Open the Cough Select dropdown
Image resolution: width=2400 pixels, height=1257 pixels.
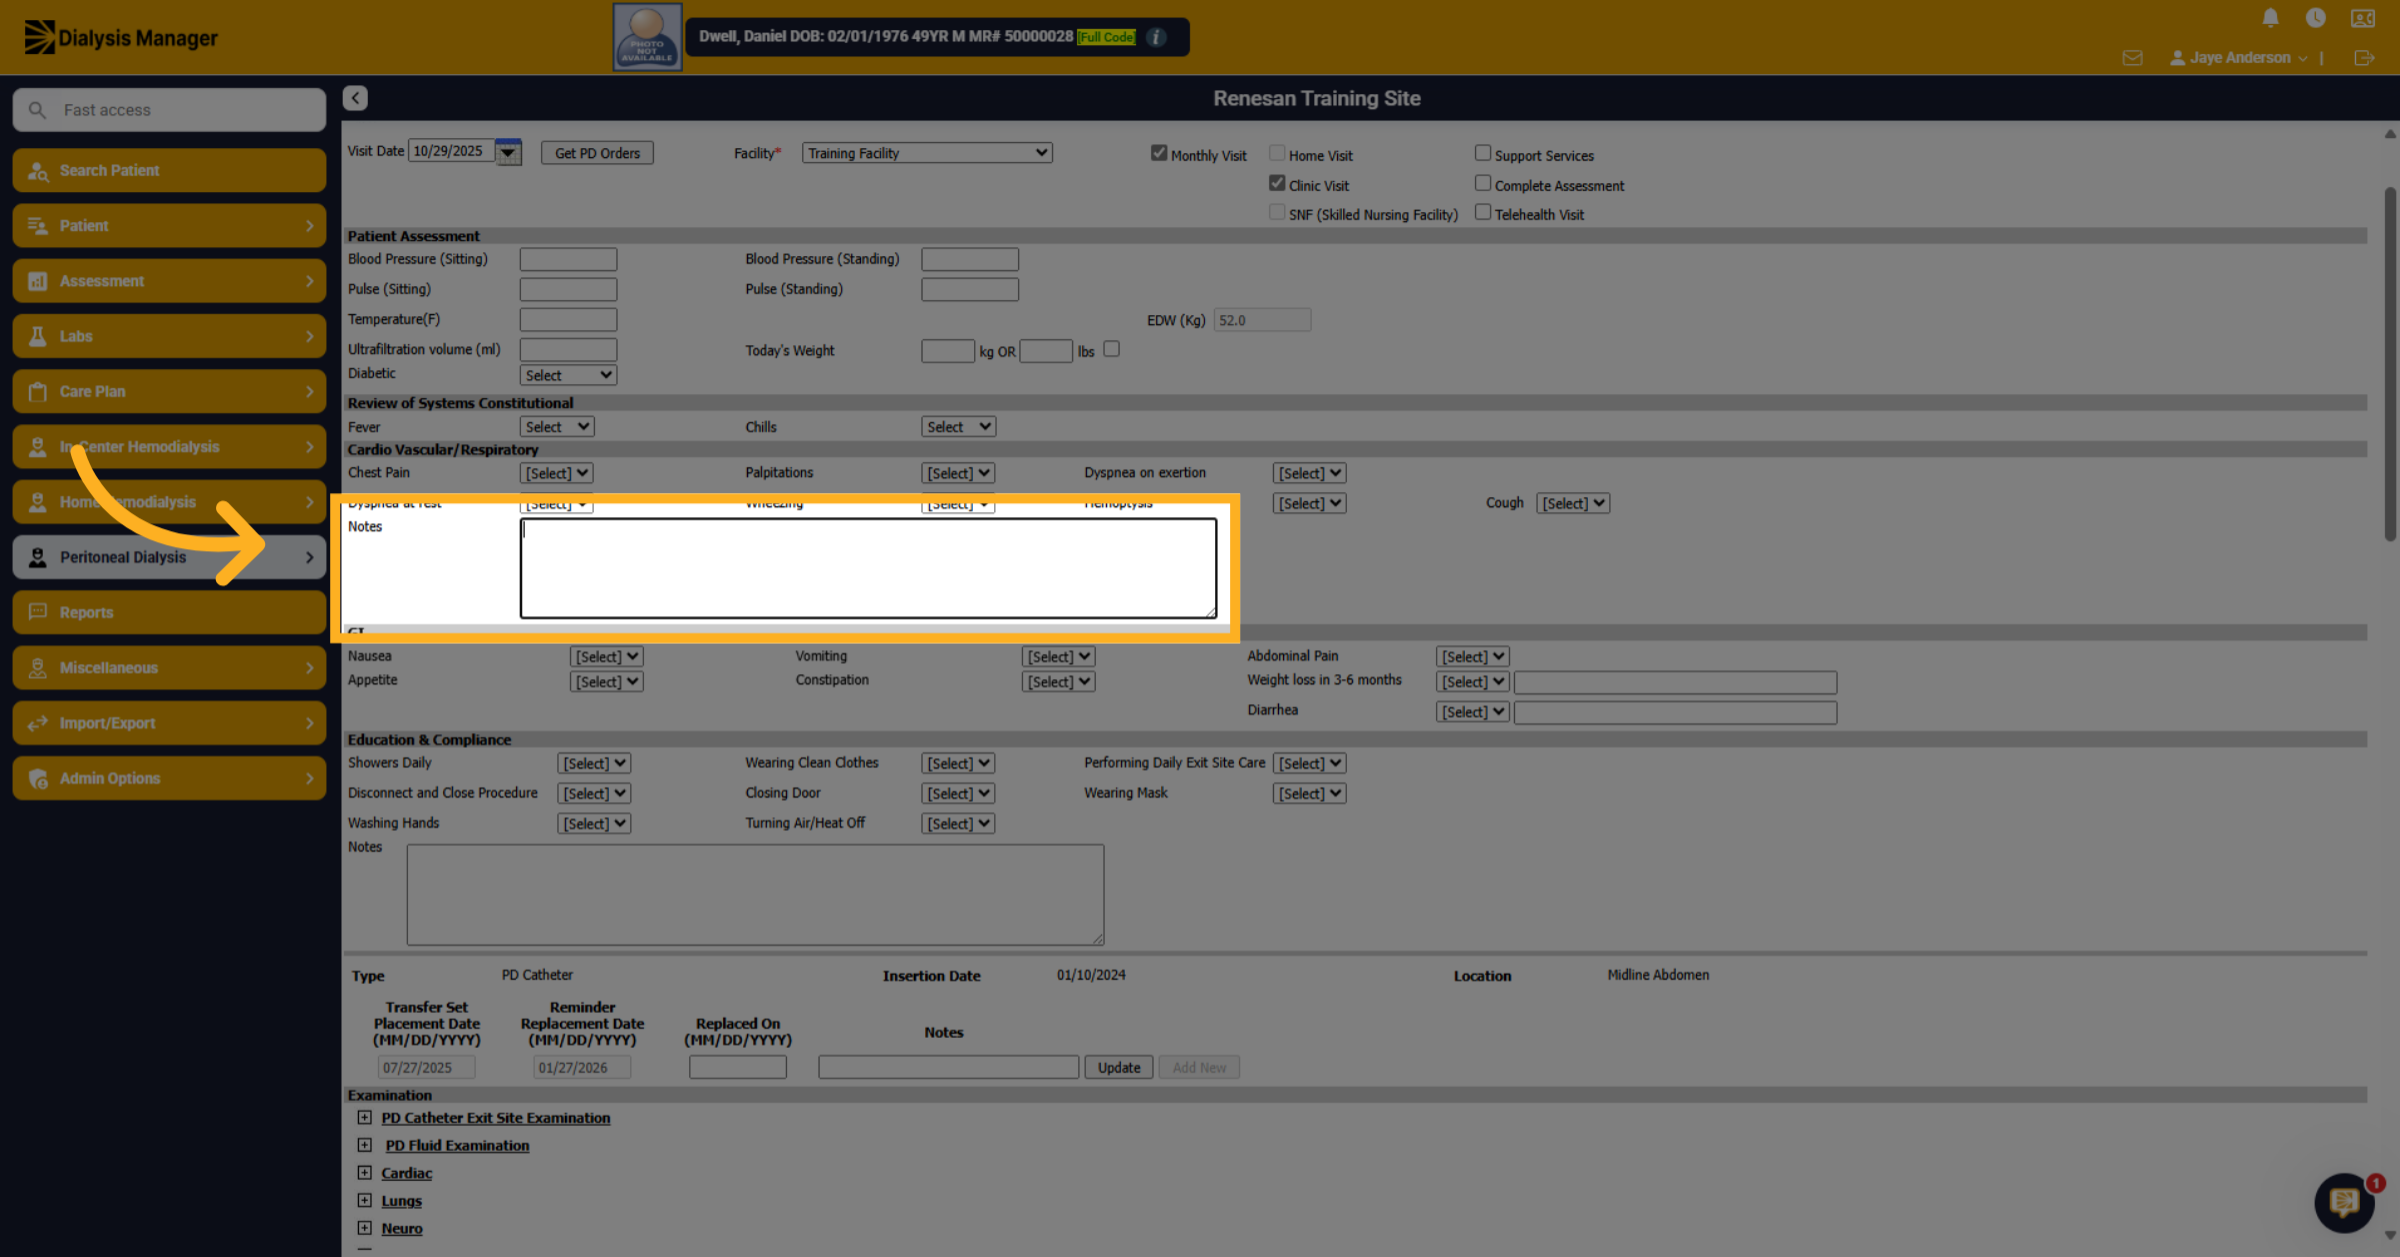tap(1573, 503)
